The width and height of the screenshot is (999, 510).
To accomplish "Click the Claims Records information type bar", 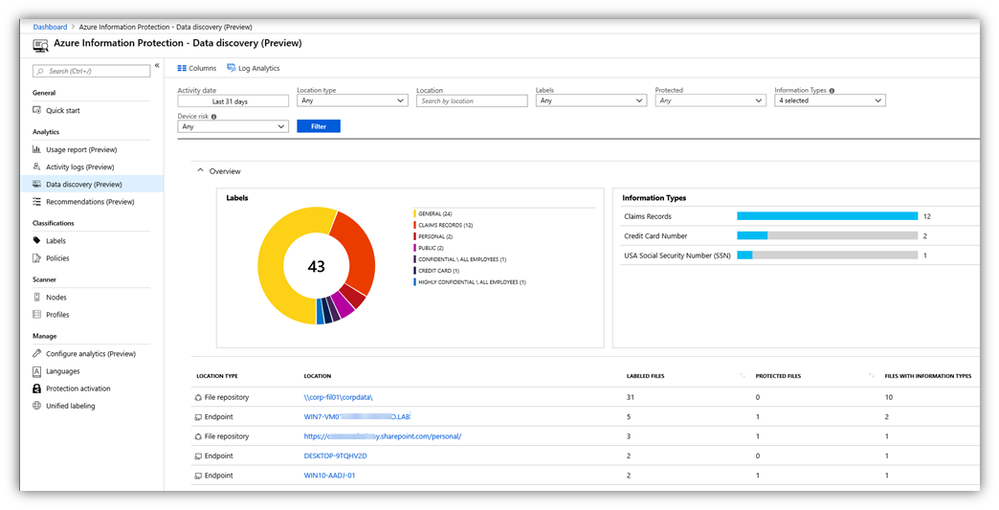I will tap(827, 216).
